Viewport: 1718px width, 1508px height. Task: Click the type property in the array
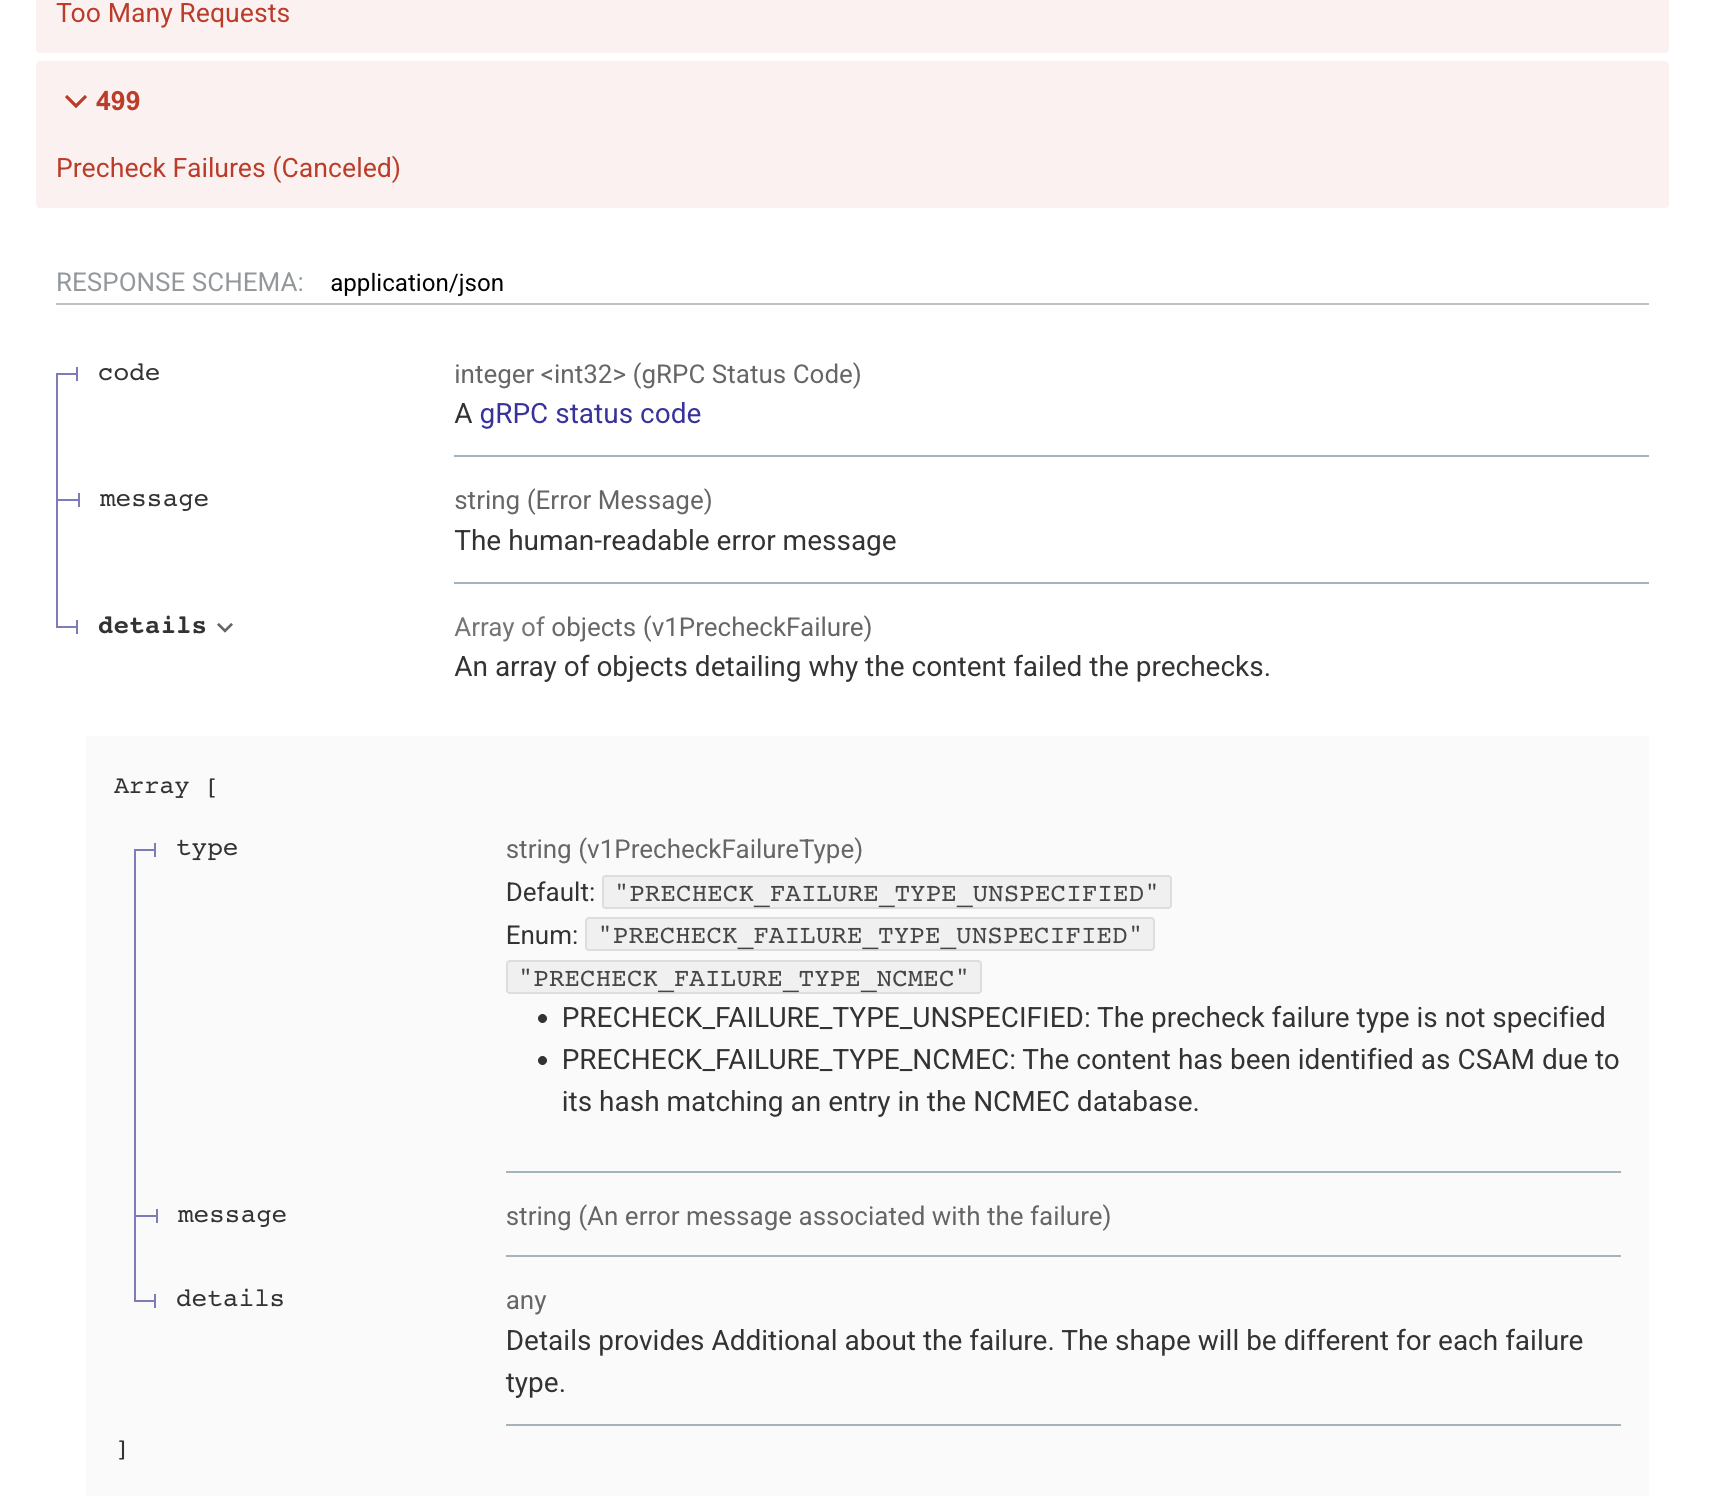click(207, 848)
